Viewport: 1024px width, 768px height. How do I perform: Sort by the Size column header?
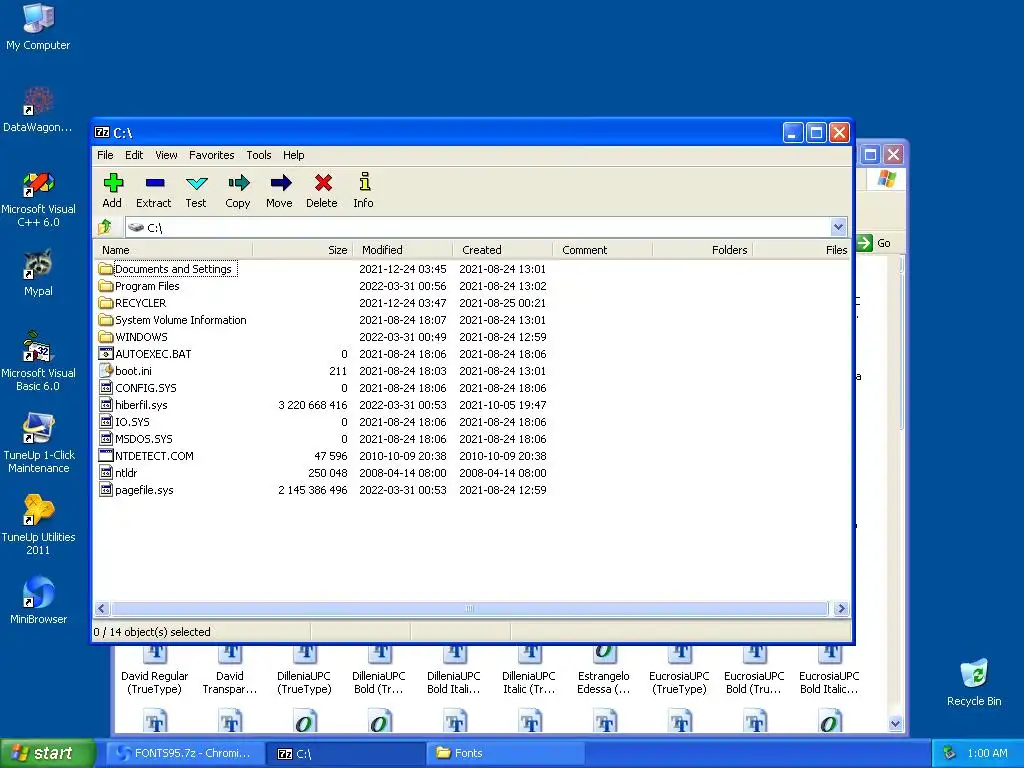point(302,250)
